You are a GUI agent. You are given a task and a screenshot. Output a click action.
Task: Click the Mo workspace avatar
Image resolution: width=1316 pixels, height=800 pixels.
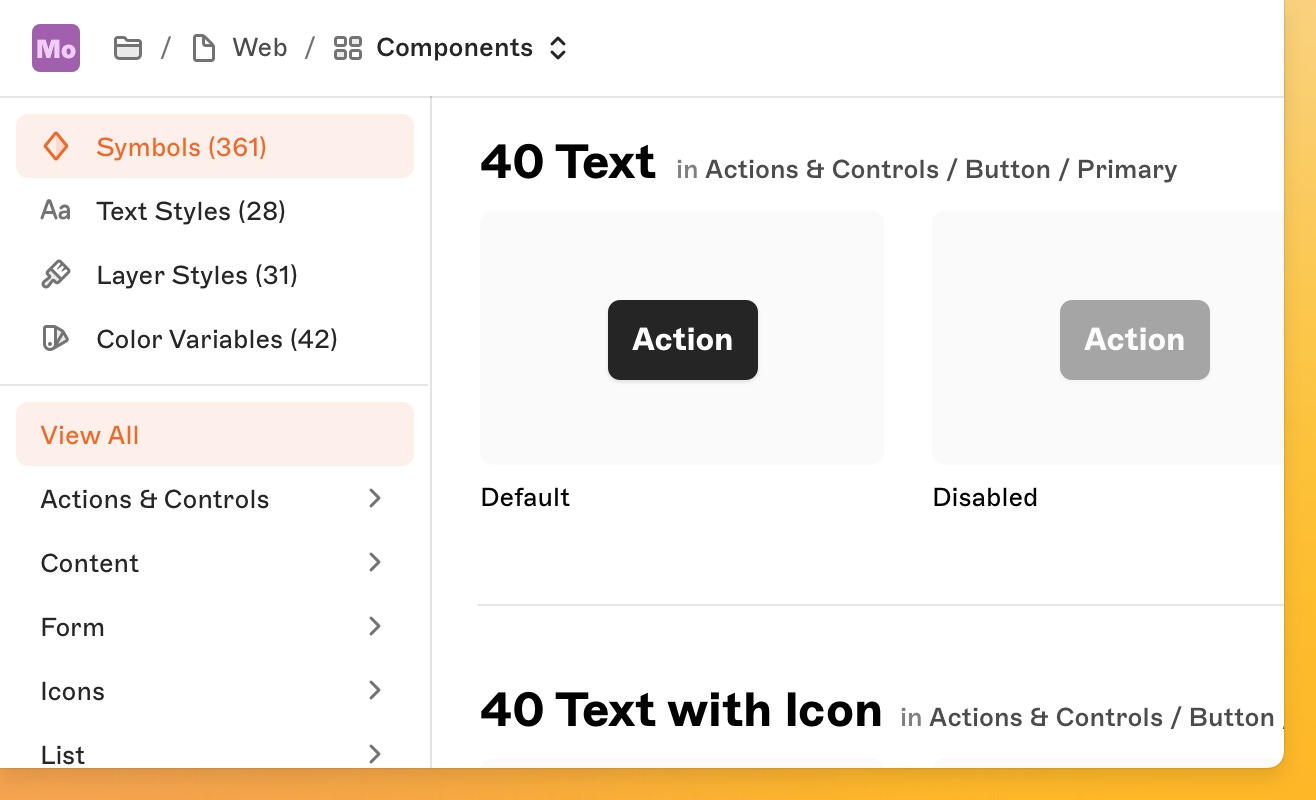click(x=55, y=47)
